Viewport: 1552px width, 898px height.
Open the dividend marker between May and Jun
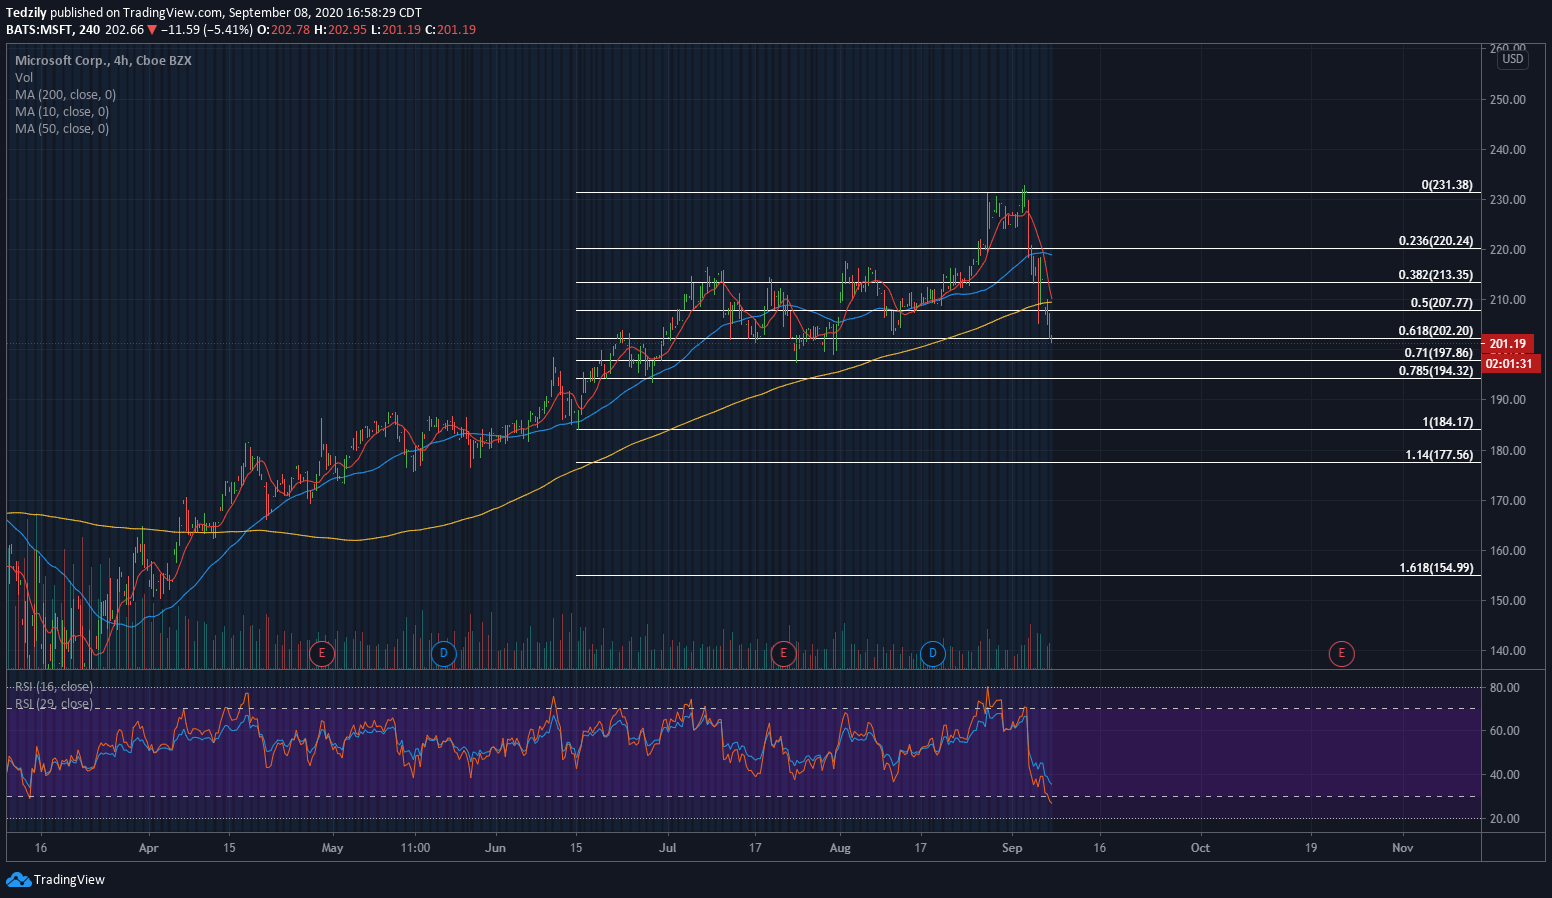443,654
